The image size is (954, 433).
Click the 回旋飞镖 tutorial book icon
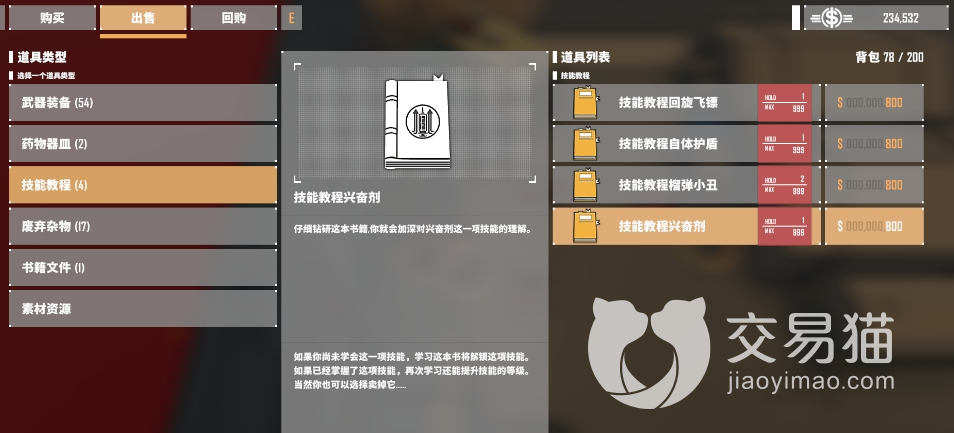point(585,103)
